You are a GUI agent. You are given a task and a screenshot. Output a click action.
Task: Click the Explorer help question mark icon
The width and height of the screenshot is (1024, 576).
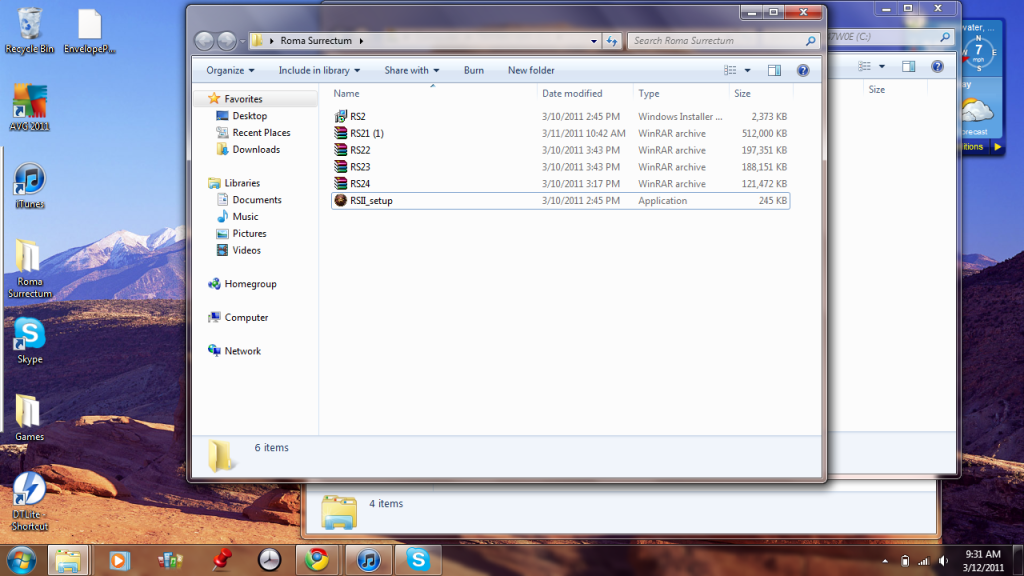802,71
